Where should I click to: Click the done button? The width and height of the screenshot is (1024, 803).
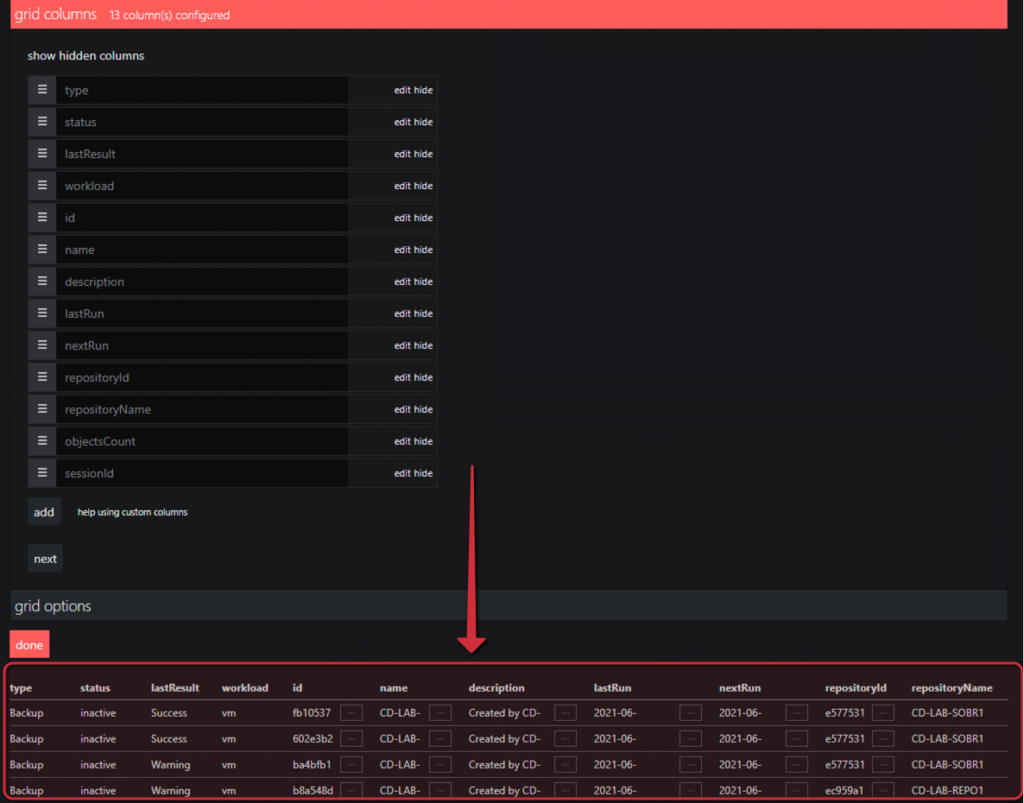tap(29, 644)
